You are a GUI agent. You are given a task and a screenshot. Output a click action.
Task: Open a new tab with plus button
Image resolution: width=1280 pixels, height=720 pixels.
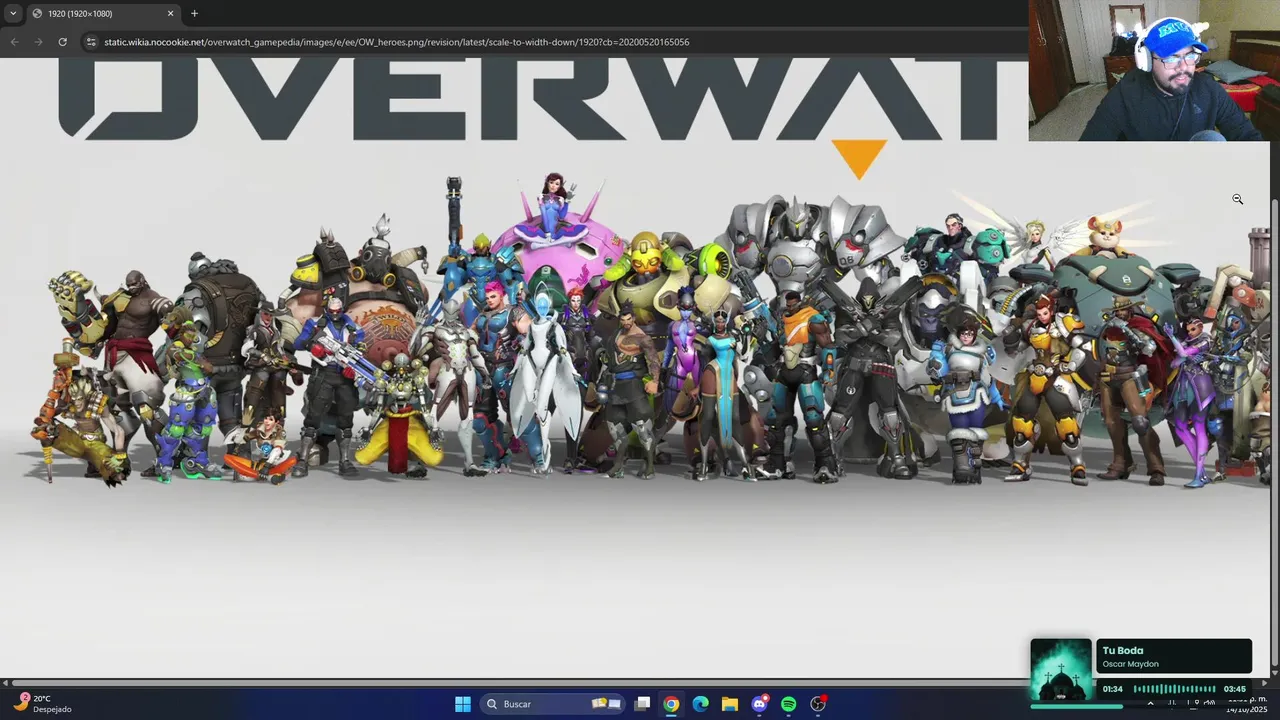click(x=194, y=13)
